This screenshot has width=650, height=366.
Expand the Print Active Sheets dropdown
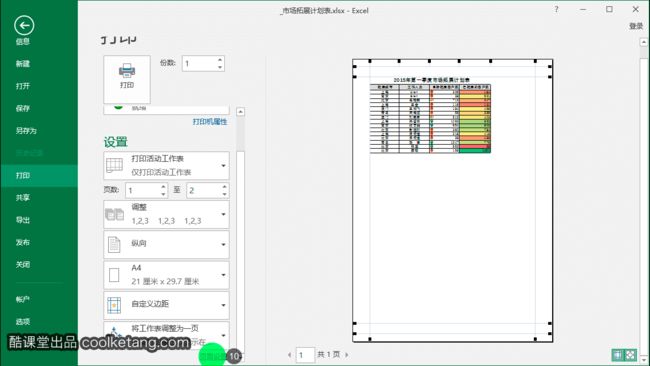(x=166, y=165)
